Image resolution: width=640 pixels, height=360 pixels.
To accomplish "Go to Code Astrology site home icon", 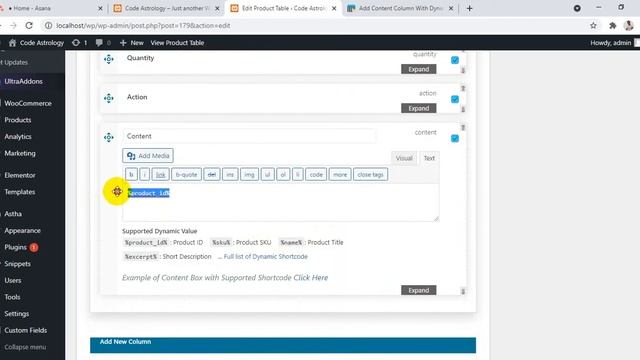I will pyautogui.click(x=12, y=42).
